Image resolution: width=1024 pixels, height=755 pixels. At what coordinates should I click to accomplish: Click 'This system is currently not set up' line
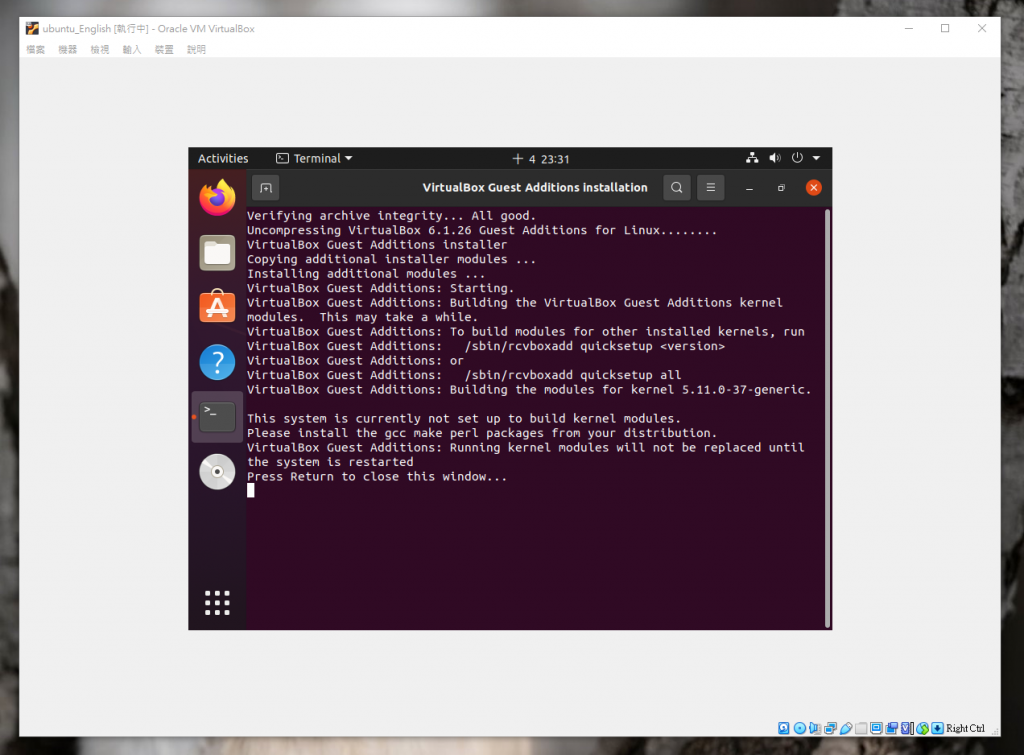pyautogui.click(x=464, y=419)
